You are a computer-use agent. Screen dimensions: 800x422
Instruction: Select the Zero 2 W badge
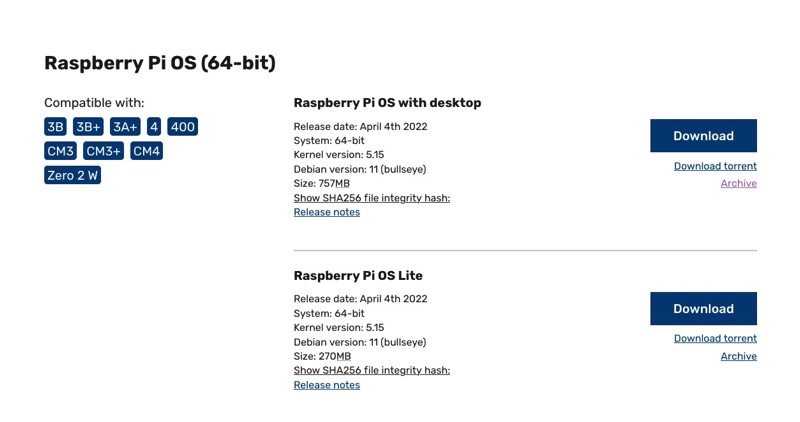coord(73,175)
